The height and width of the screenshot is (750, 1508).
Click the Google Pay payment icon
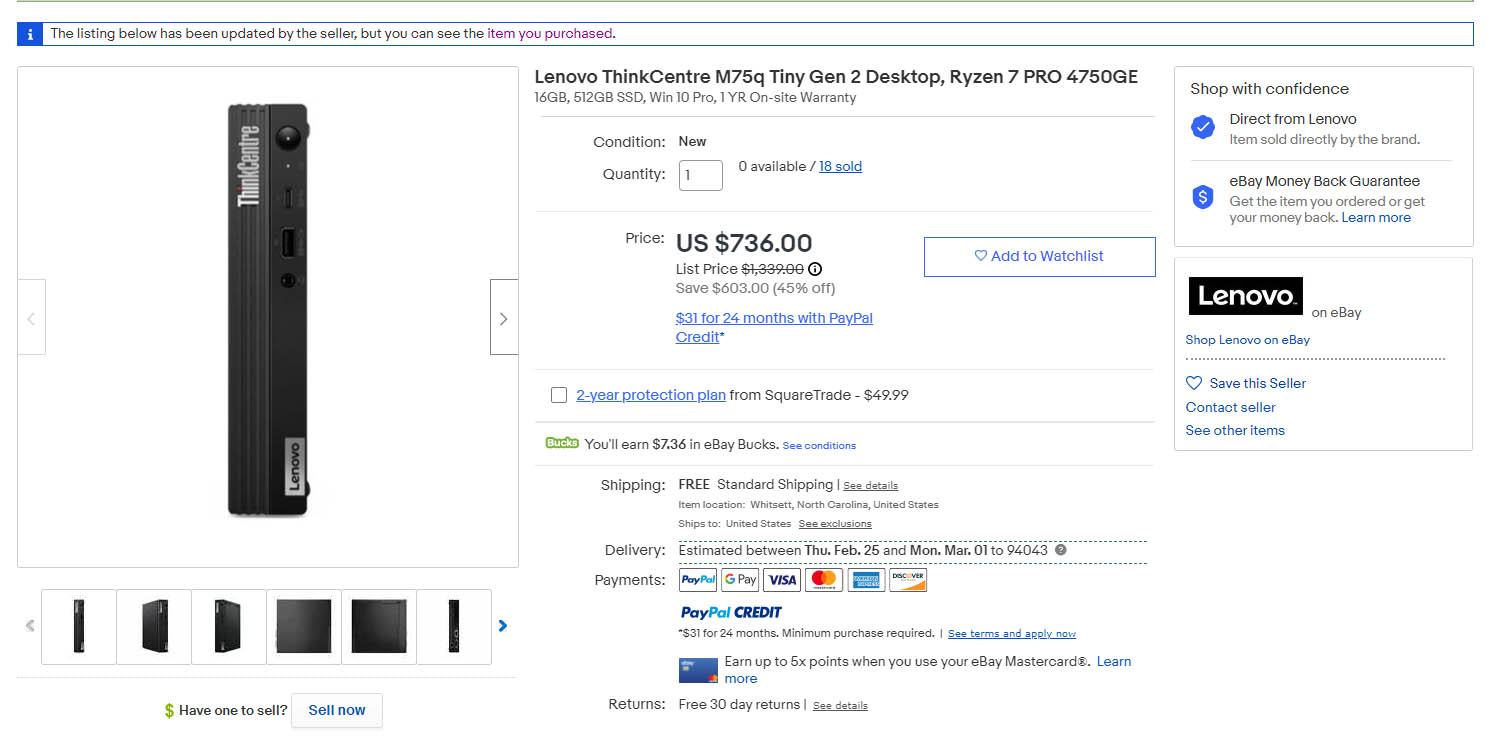pyautogui.click(x=740, y=580)
